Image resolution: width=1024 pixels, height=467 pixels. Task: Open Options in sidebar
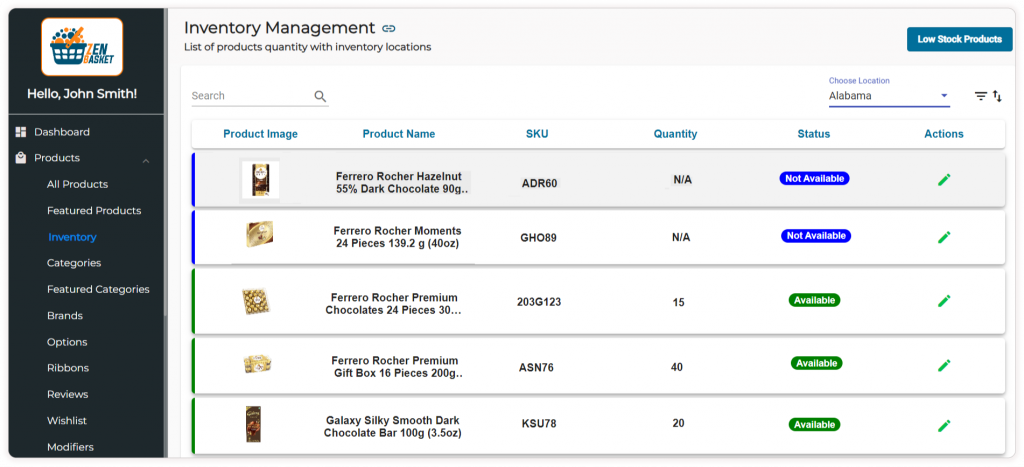pyautogui.click(x=67, y=342)
